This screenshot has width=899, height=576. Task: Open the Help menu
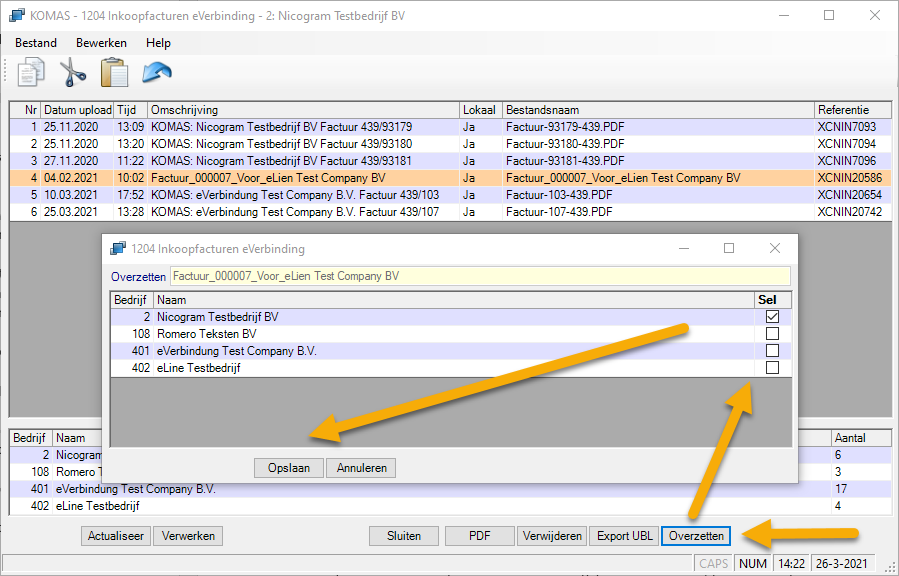tap(158, 43)
